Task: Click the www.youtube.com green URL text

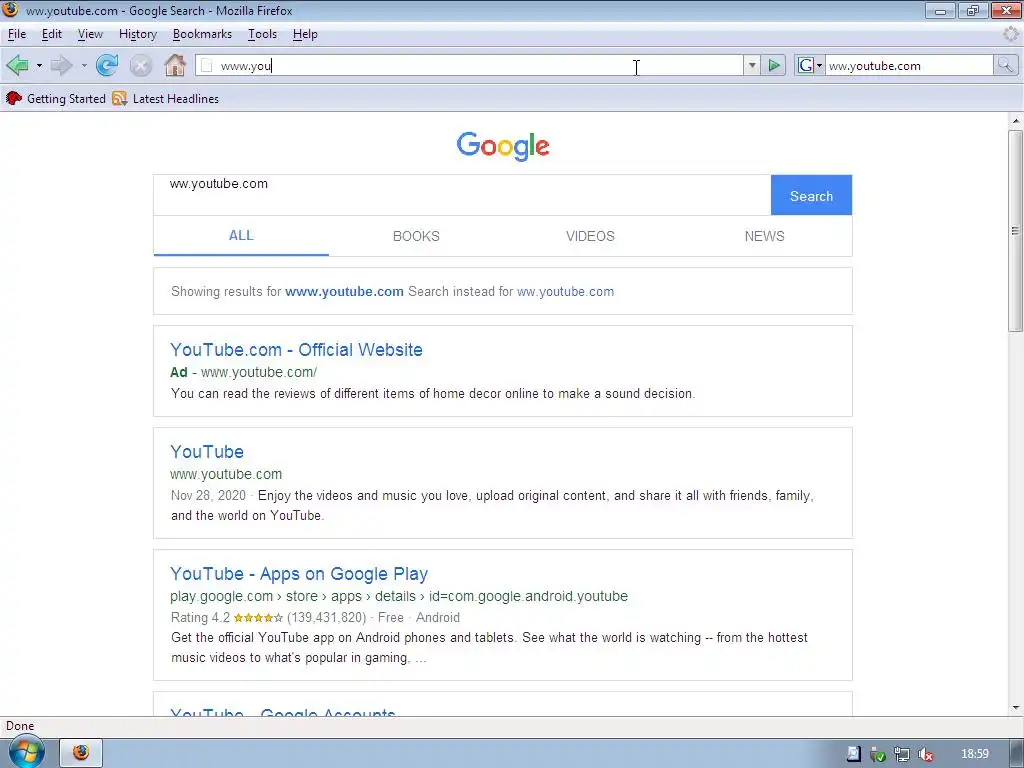Action: (226, 474)
